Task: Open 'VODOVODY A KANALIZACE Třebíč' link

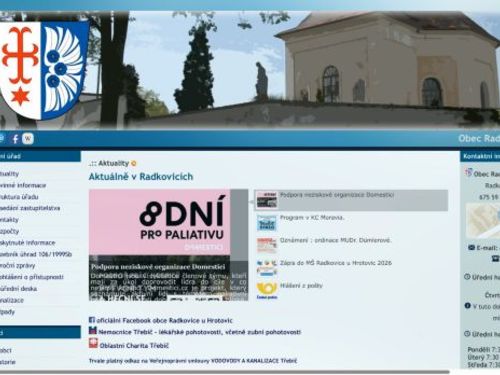Action: [x=254, y=361]
